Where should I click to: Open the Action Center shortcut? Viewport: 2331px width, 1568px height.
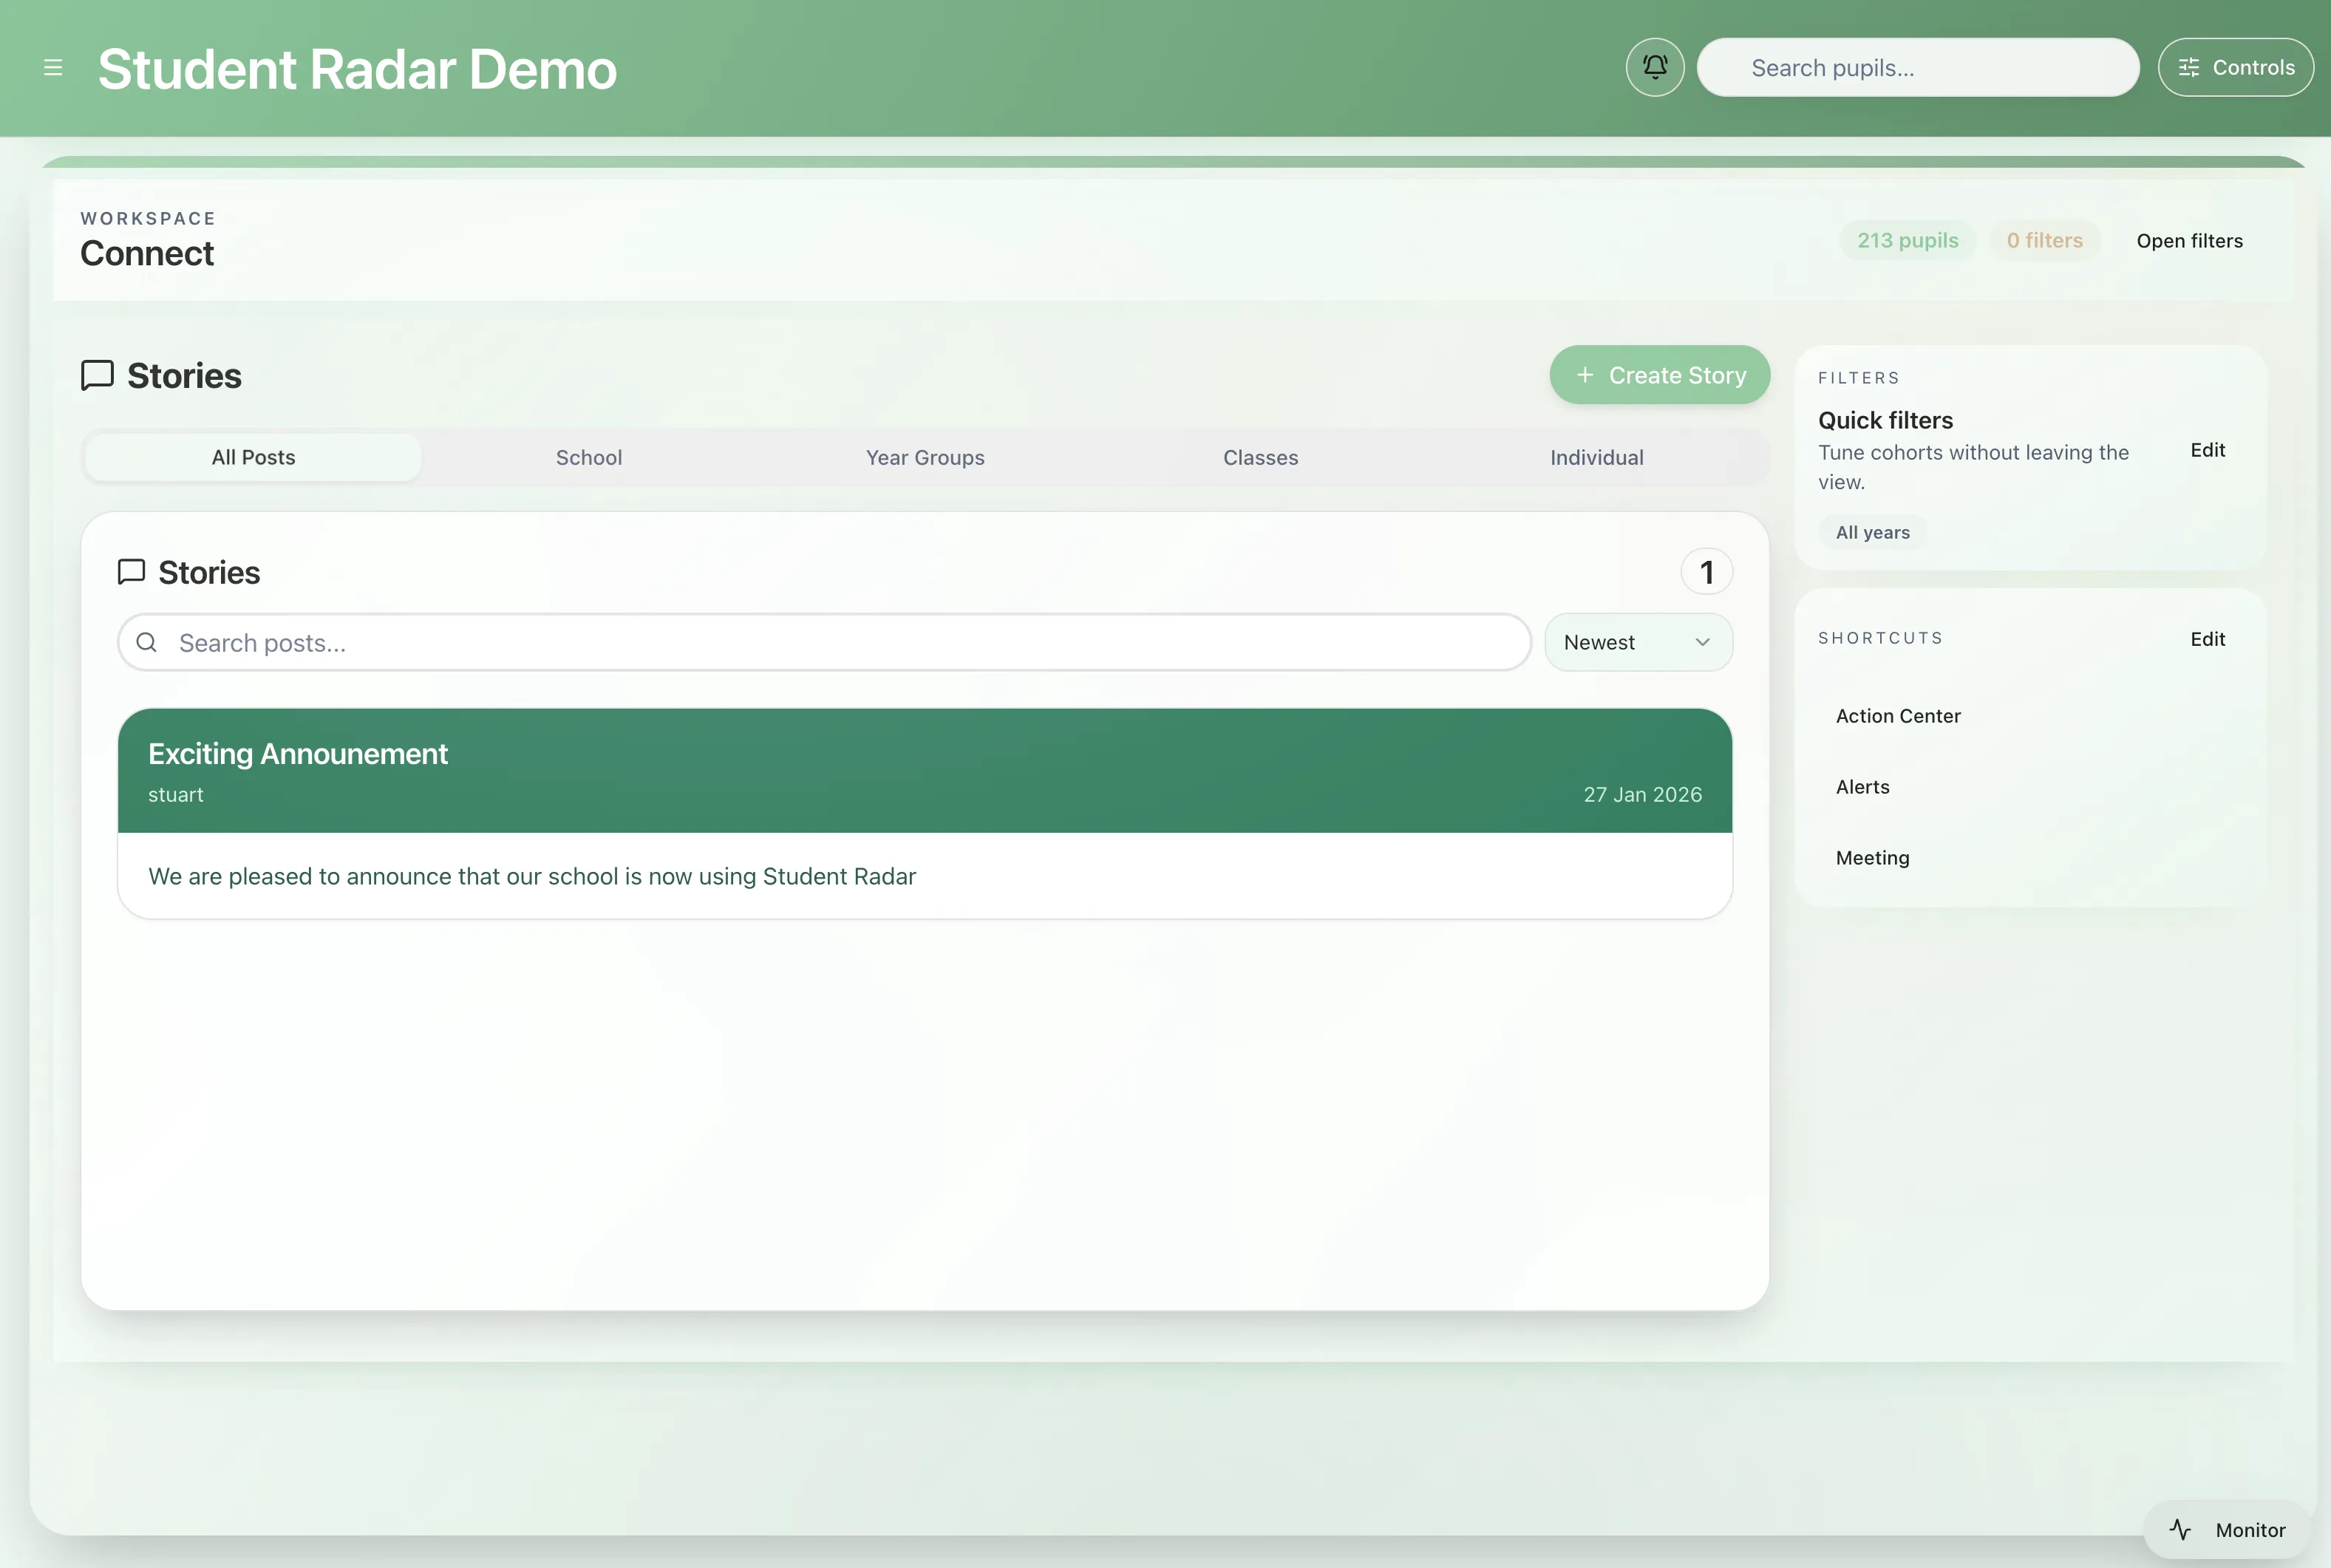pos(1898,716)
